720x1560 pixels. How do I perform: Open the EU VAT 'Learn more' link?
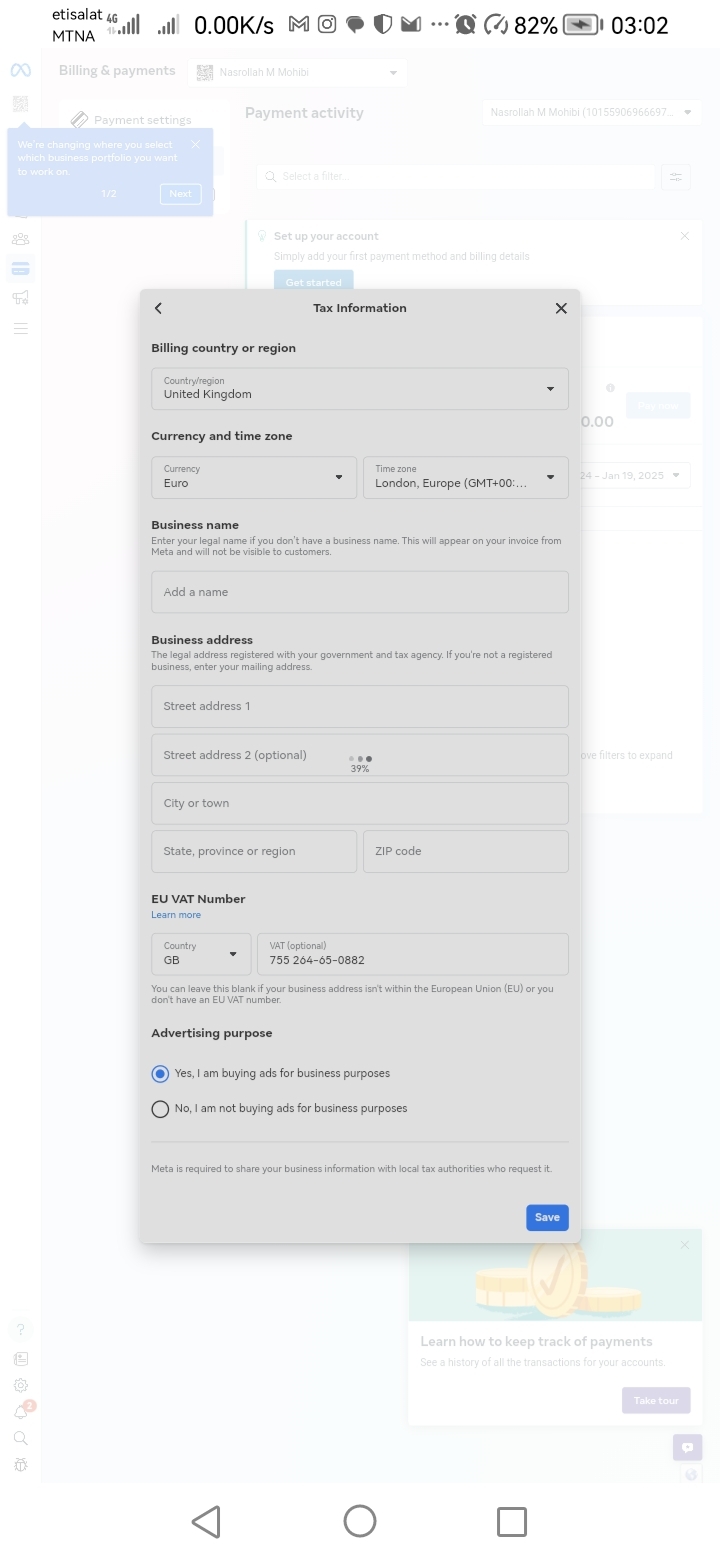(176, 915)
